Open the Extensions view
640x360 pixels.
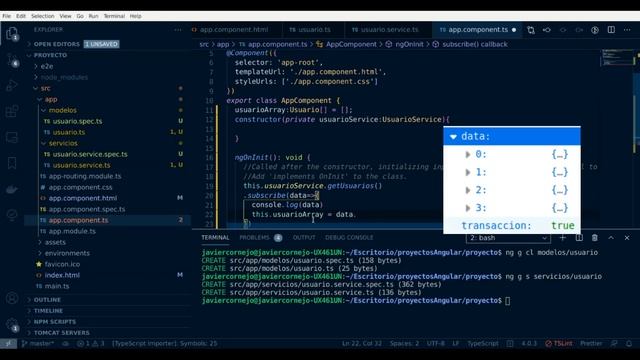[12, 111]
